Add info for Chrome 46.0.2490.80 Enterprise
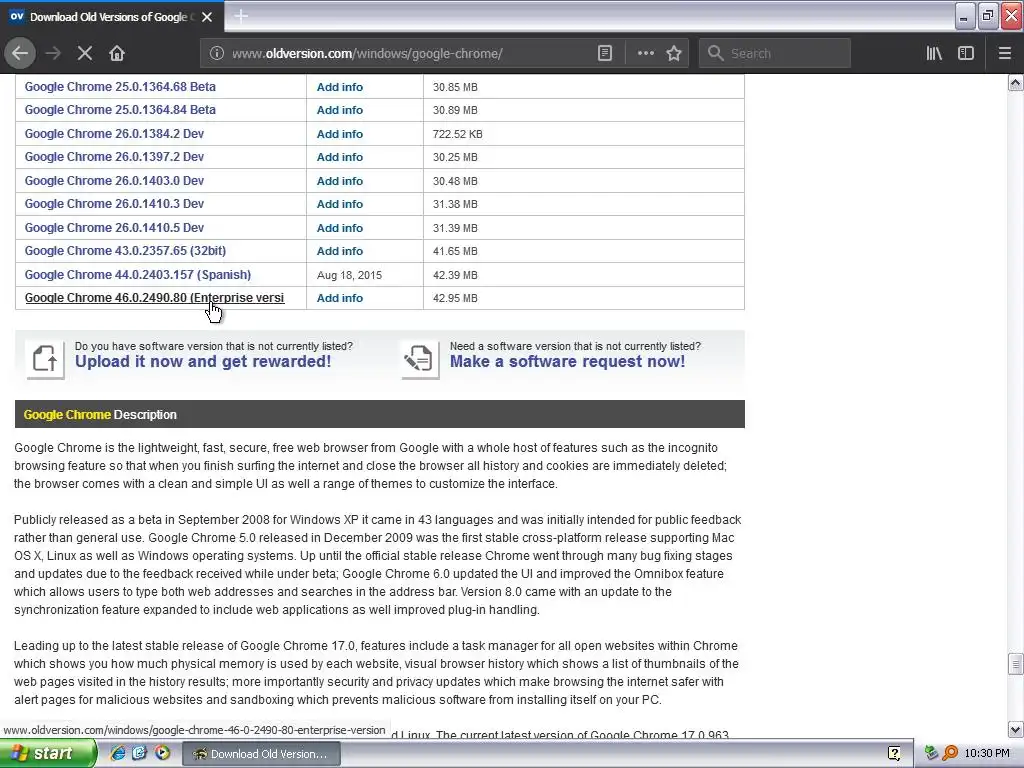 340,298
